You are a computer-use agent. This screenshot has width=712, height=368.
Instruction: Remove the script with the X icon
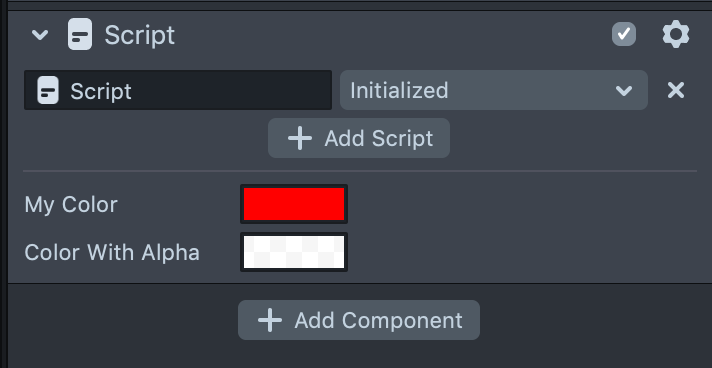point(676,90)
